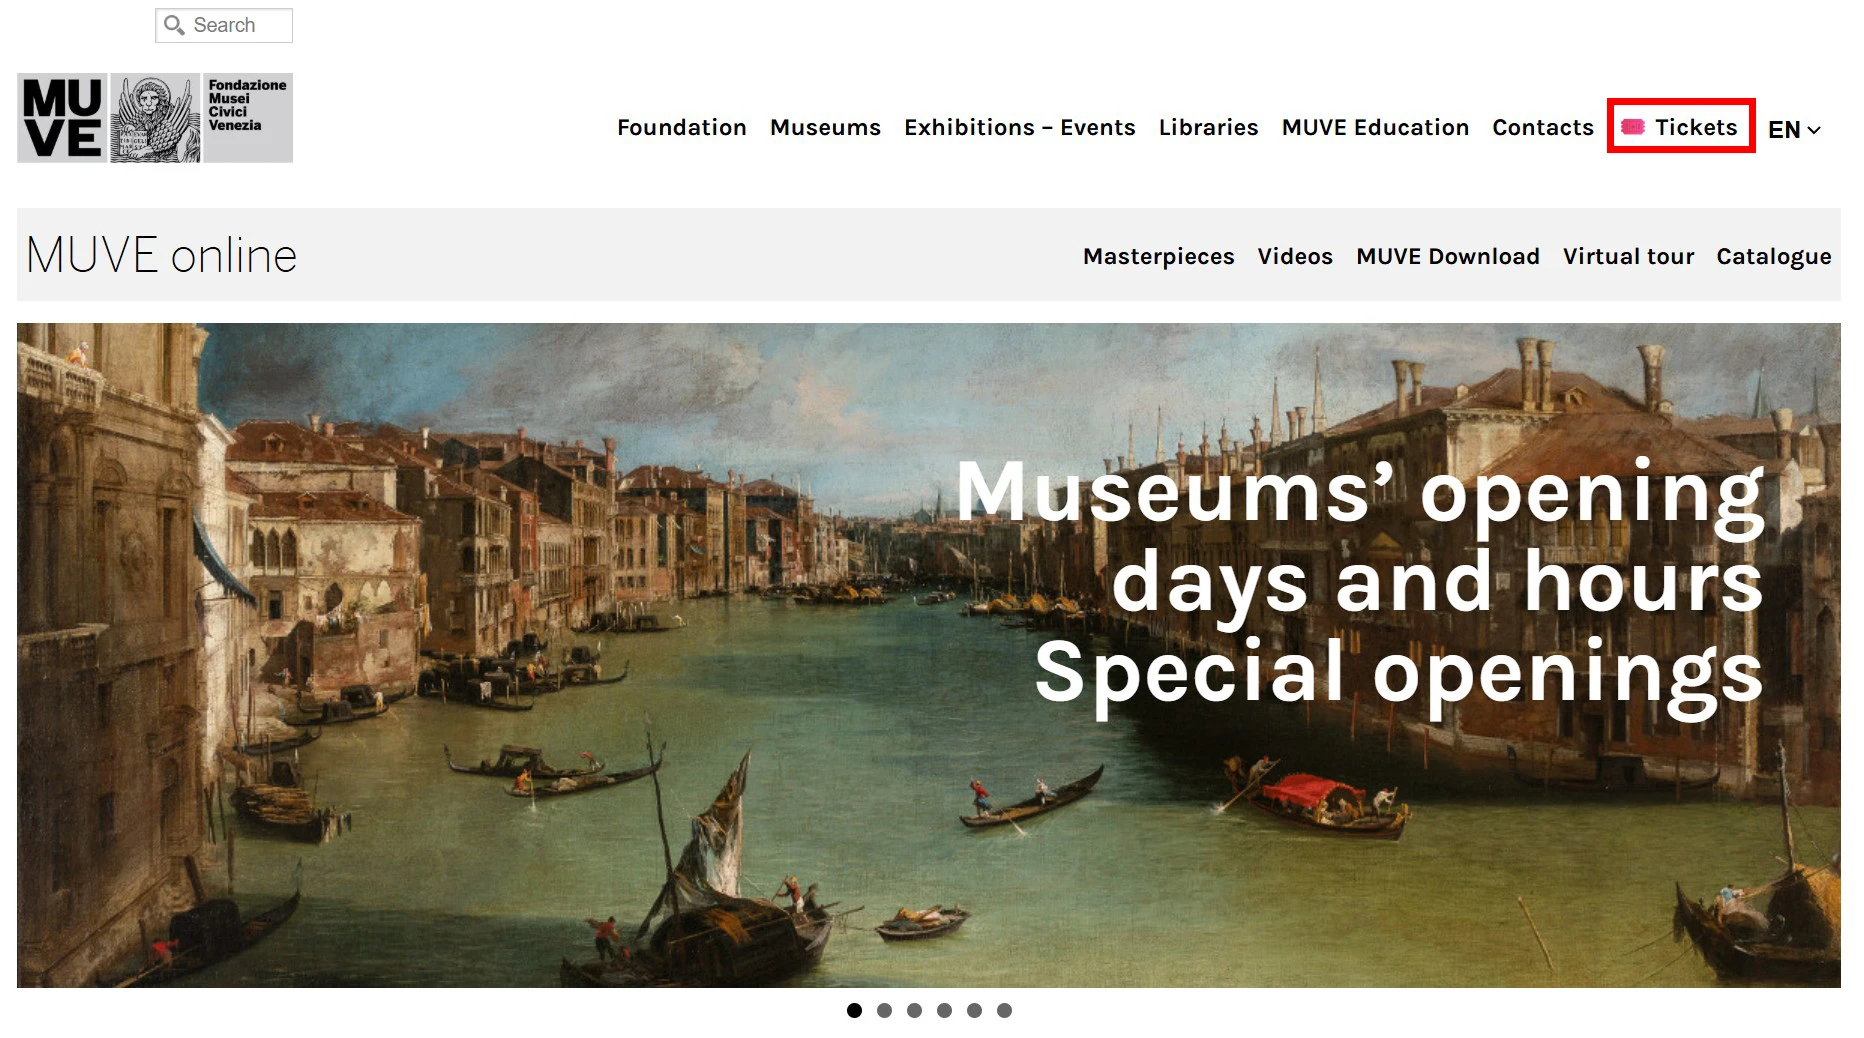Open the Museums navigation menu
Image resolution: width=1864 pixels, height=1038 pixels.
[x=825, y=127]
